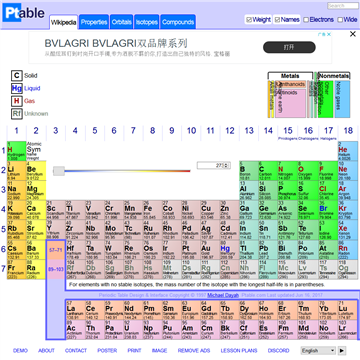
Task: Click the Noble gases legend swatch
Action: (342, 99)
